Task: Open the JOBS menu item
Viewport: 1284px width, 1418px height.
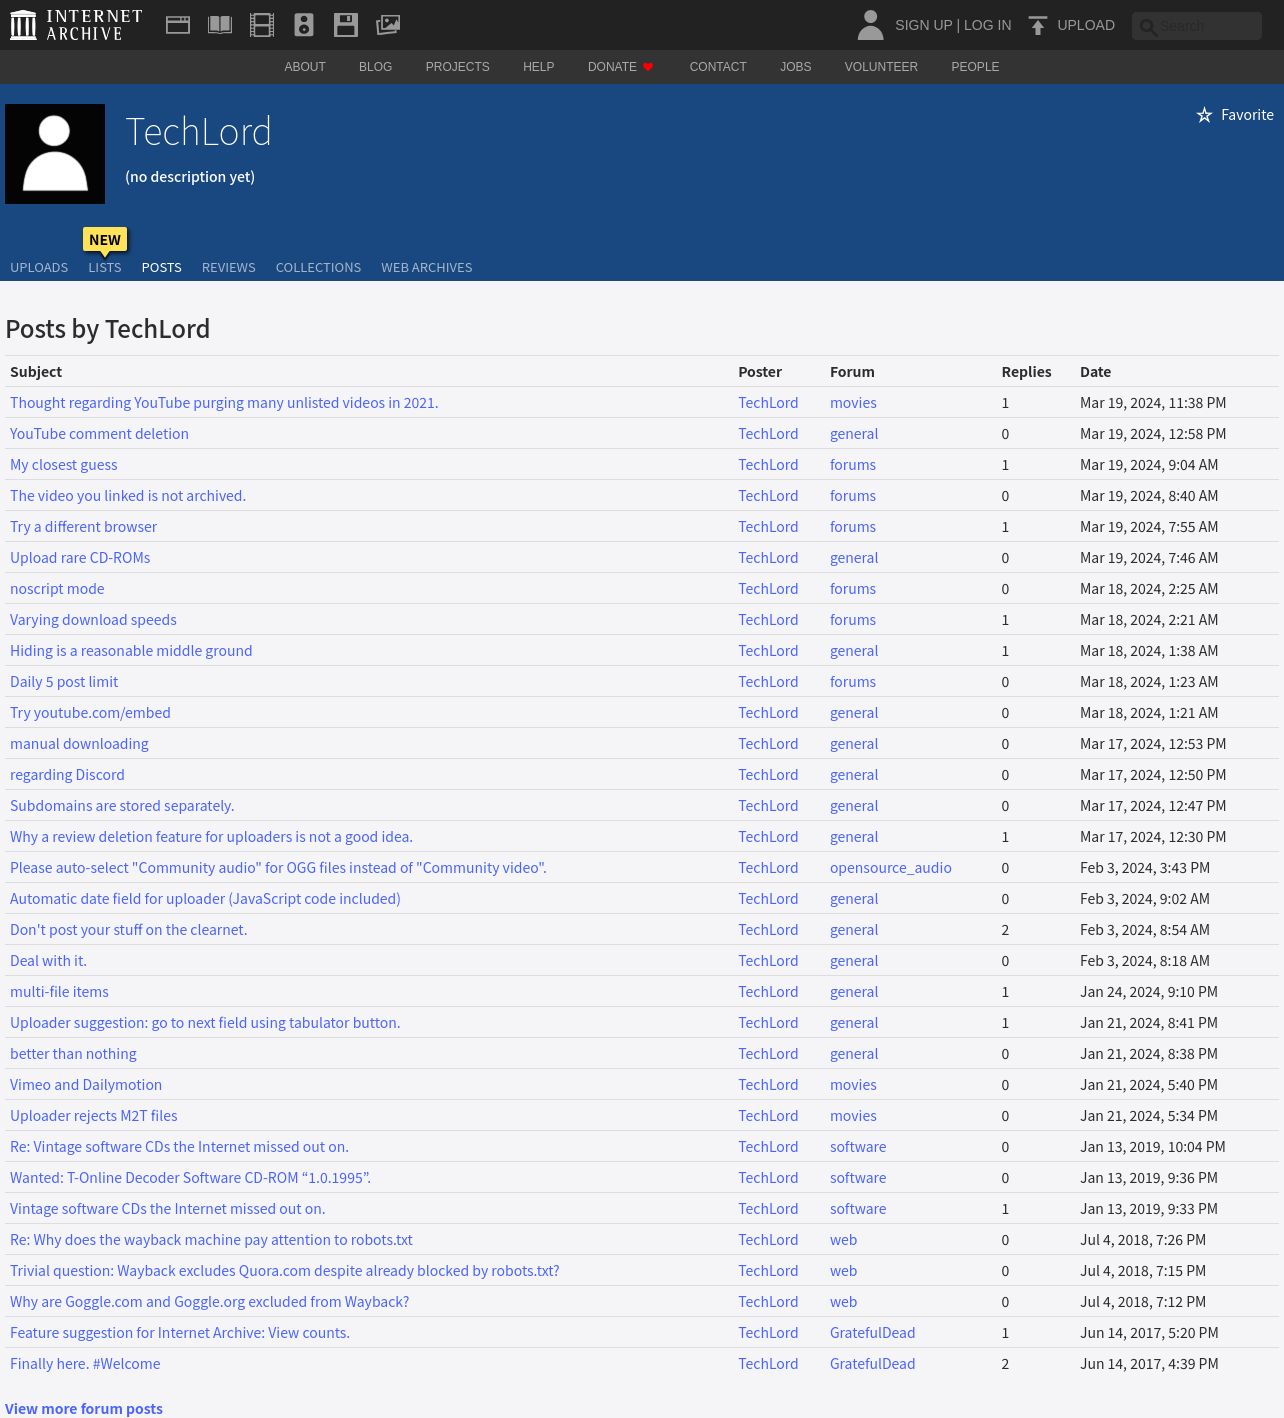Action: [795, 67]
